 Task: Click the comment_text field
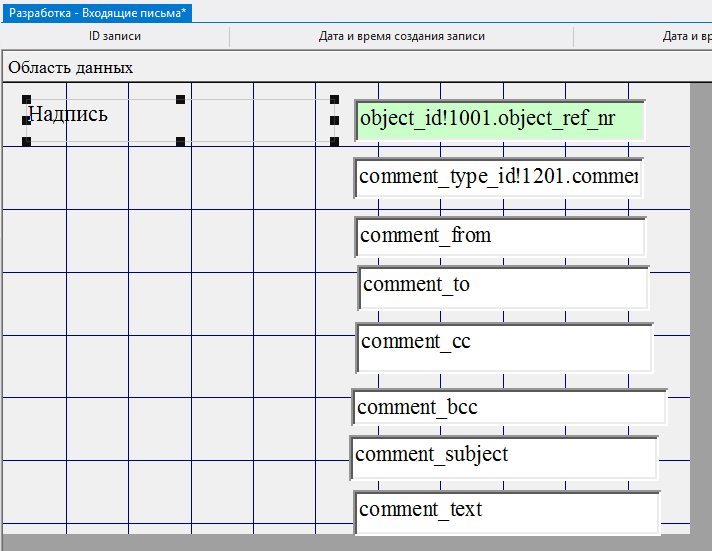pos(506,511)
